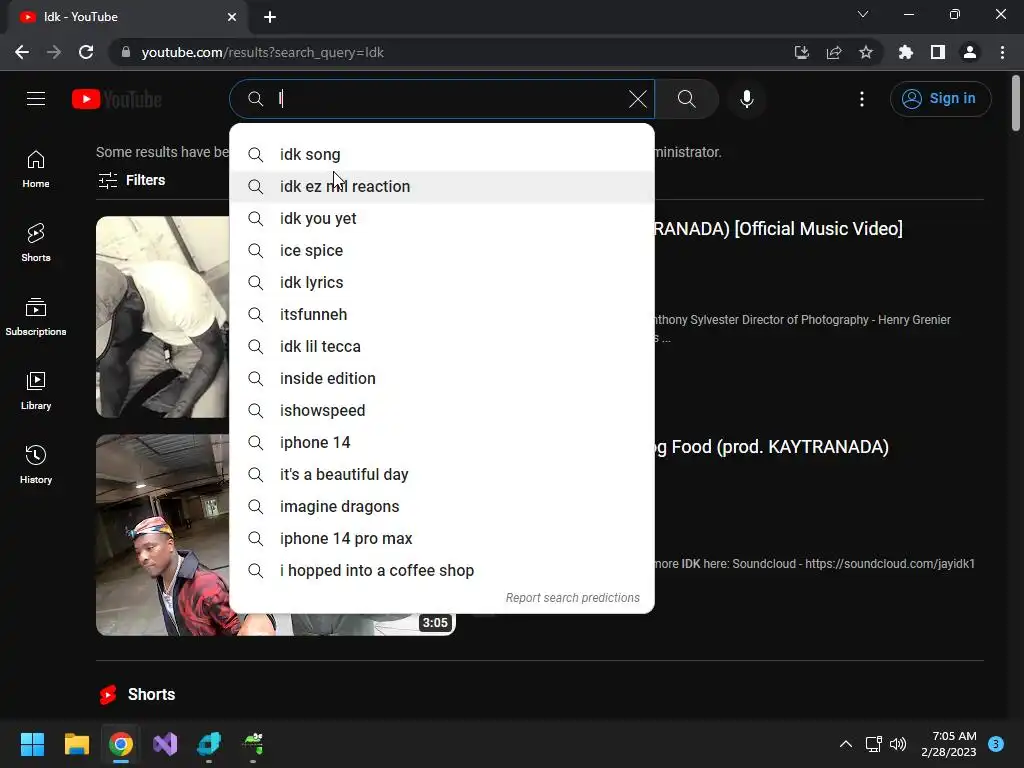Show hidden tray icons chevron
The height and width of the screenshot is (768, 1024).
(846, 744)
